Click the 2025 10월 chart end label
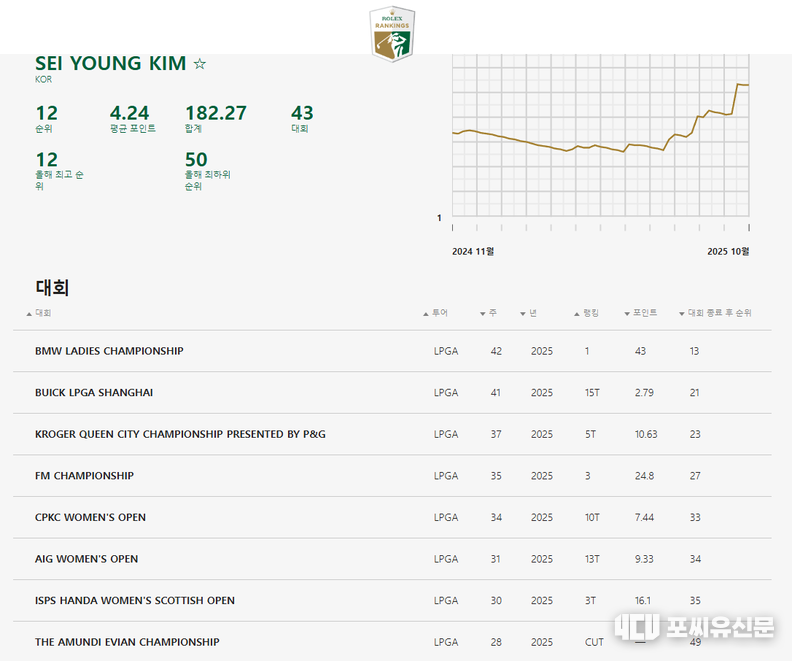The image size is (792, 661). tap(728, 252)
